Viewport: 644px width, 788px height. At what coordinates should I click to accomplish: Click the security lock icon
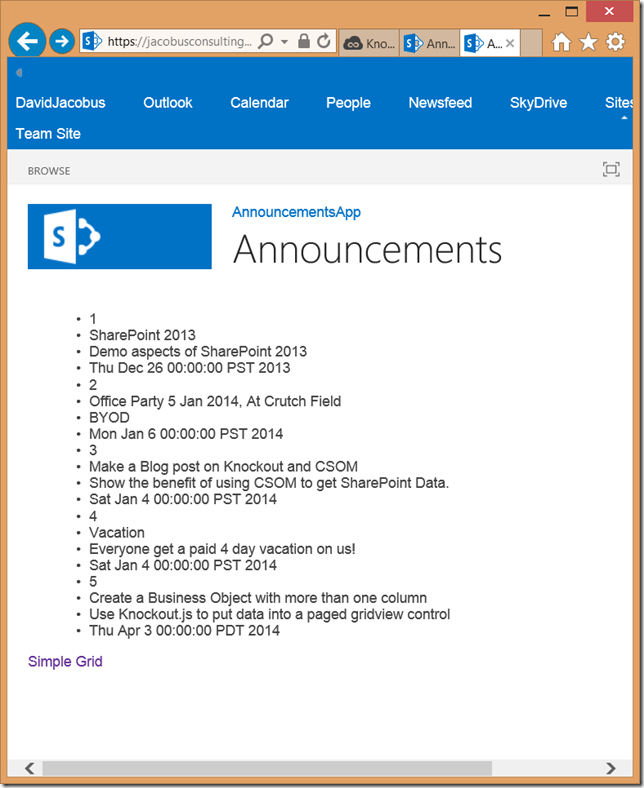point(304,41)
